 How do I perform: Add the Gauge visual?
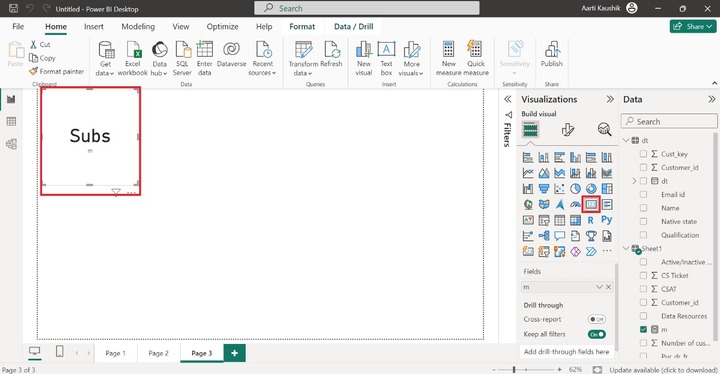(575, 204)
